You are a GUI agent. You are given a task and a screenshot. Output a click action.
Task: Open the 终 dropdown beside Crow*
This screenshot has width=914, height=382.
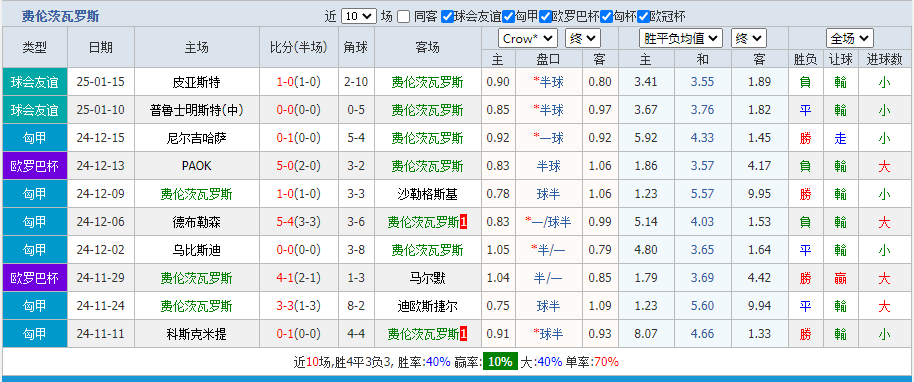[x=582, y=39]
